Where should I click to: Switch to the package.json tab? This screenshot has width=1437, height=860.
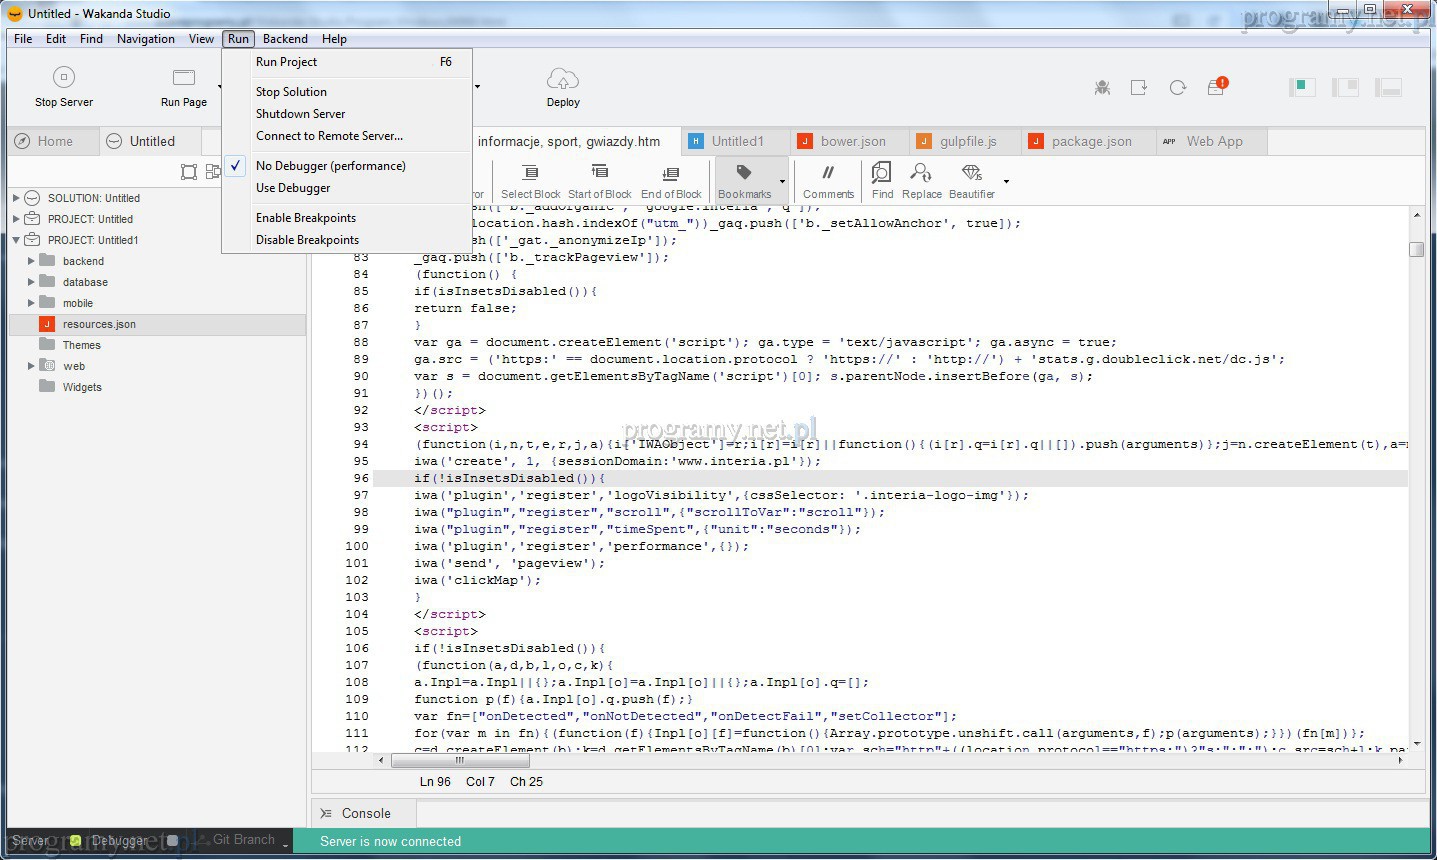click(1090, 142)
